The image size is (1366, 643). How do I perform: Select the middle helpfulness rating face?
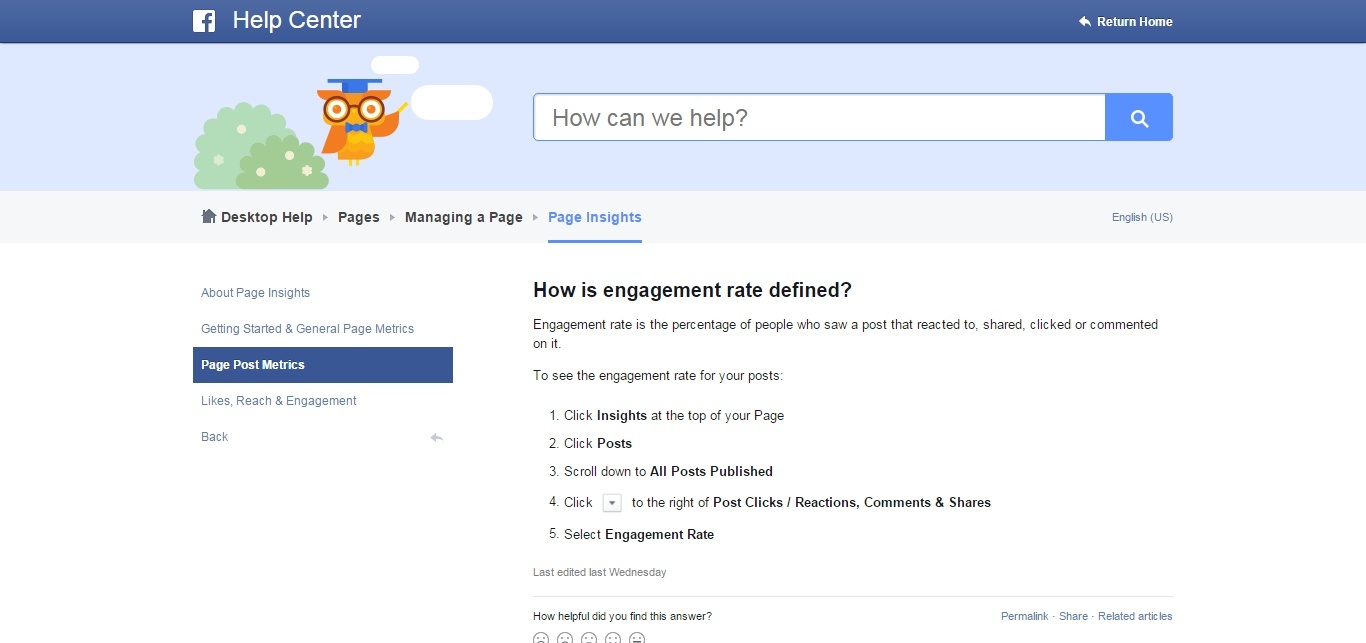point(589,638)
